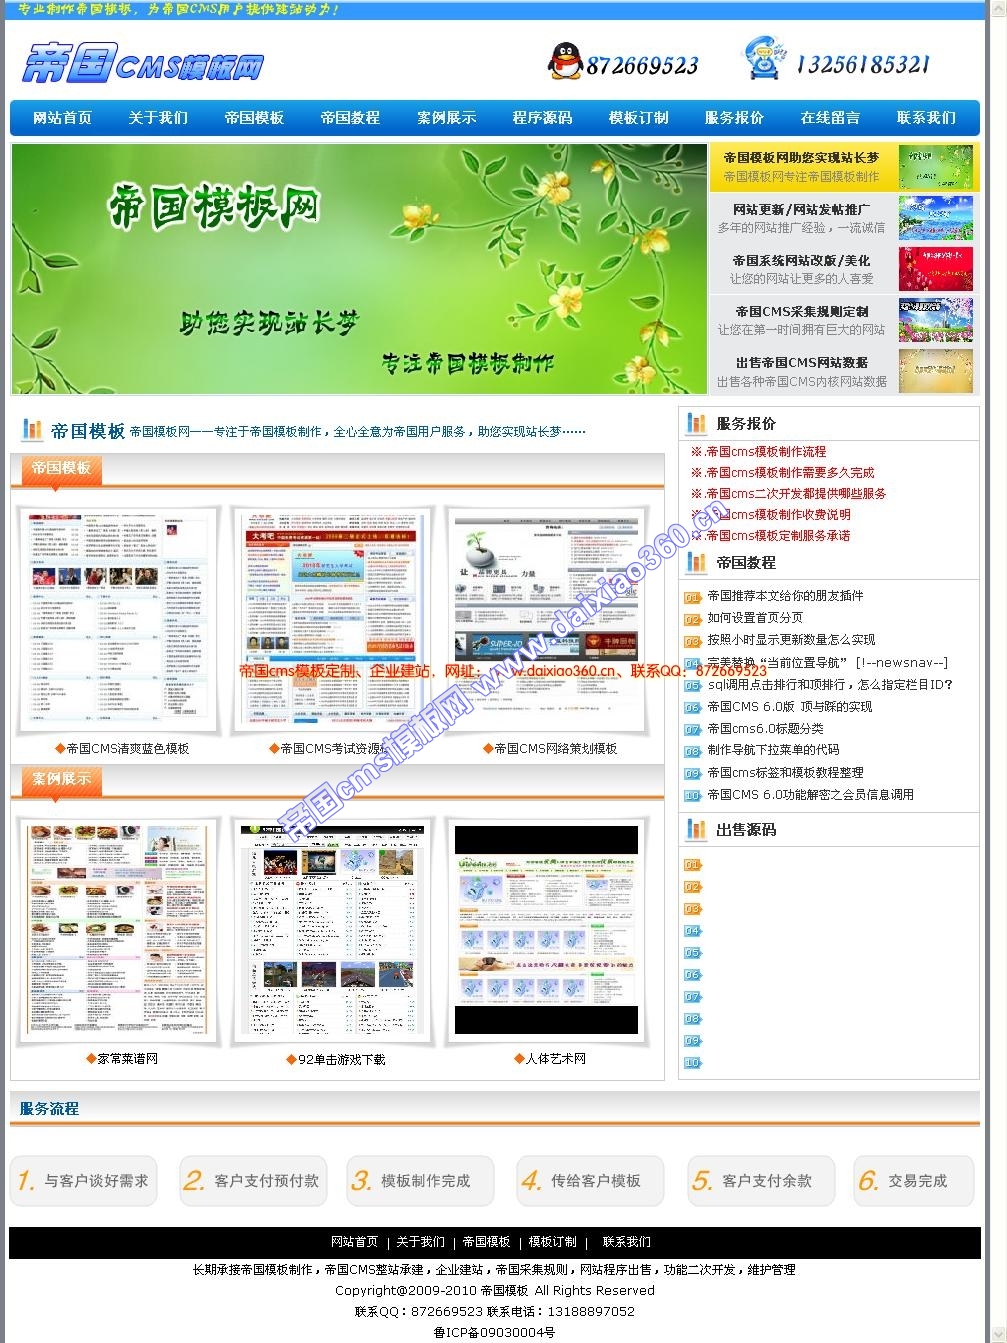Click the bar chart icon beside 帝国教程 heading
The image size is (1007, 1343).
(696, 563)
